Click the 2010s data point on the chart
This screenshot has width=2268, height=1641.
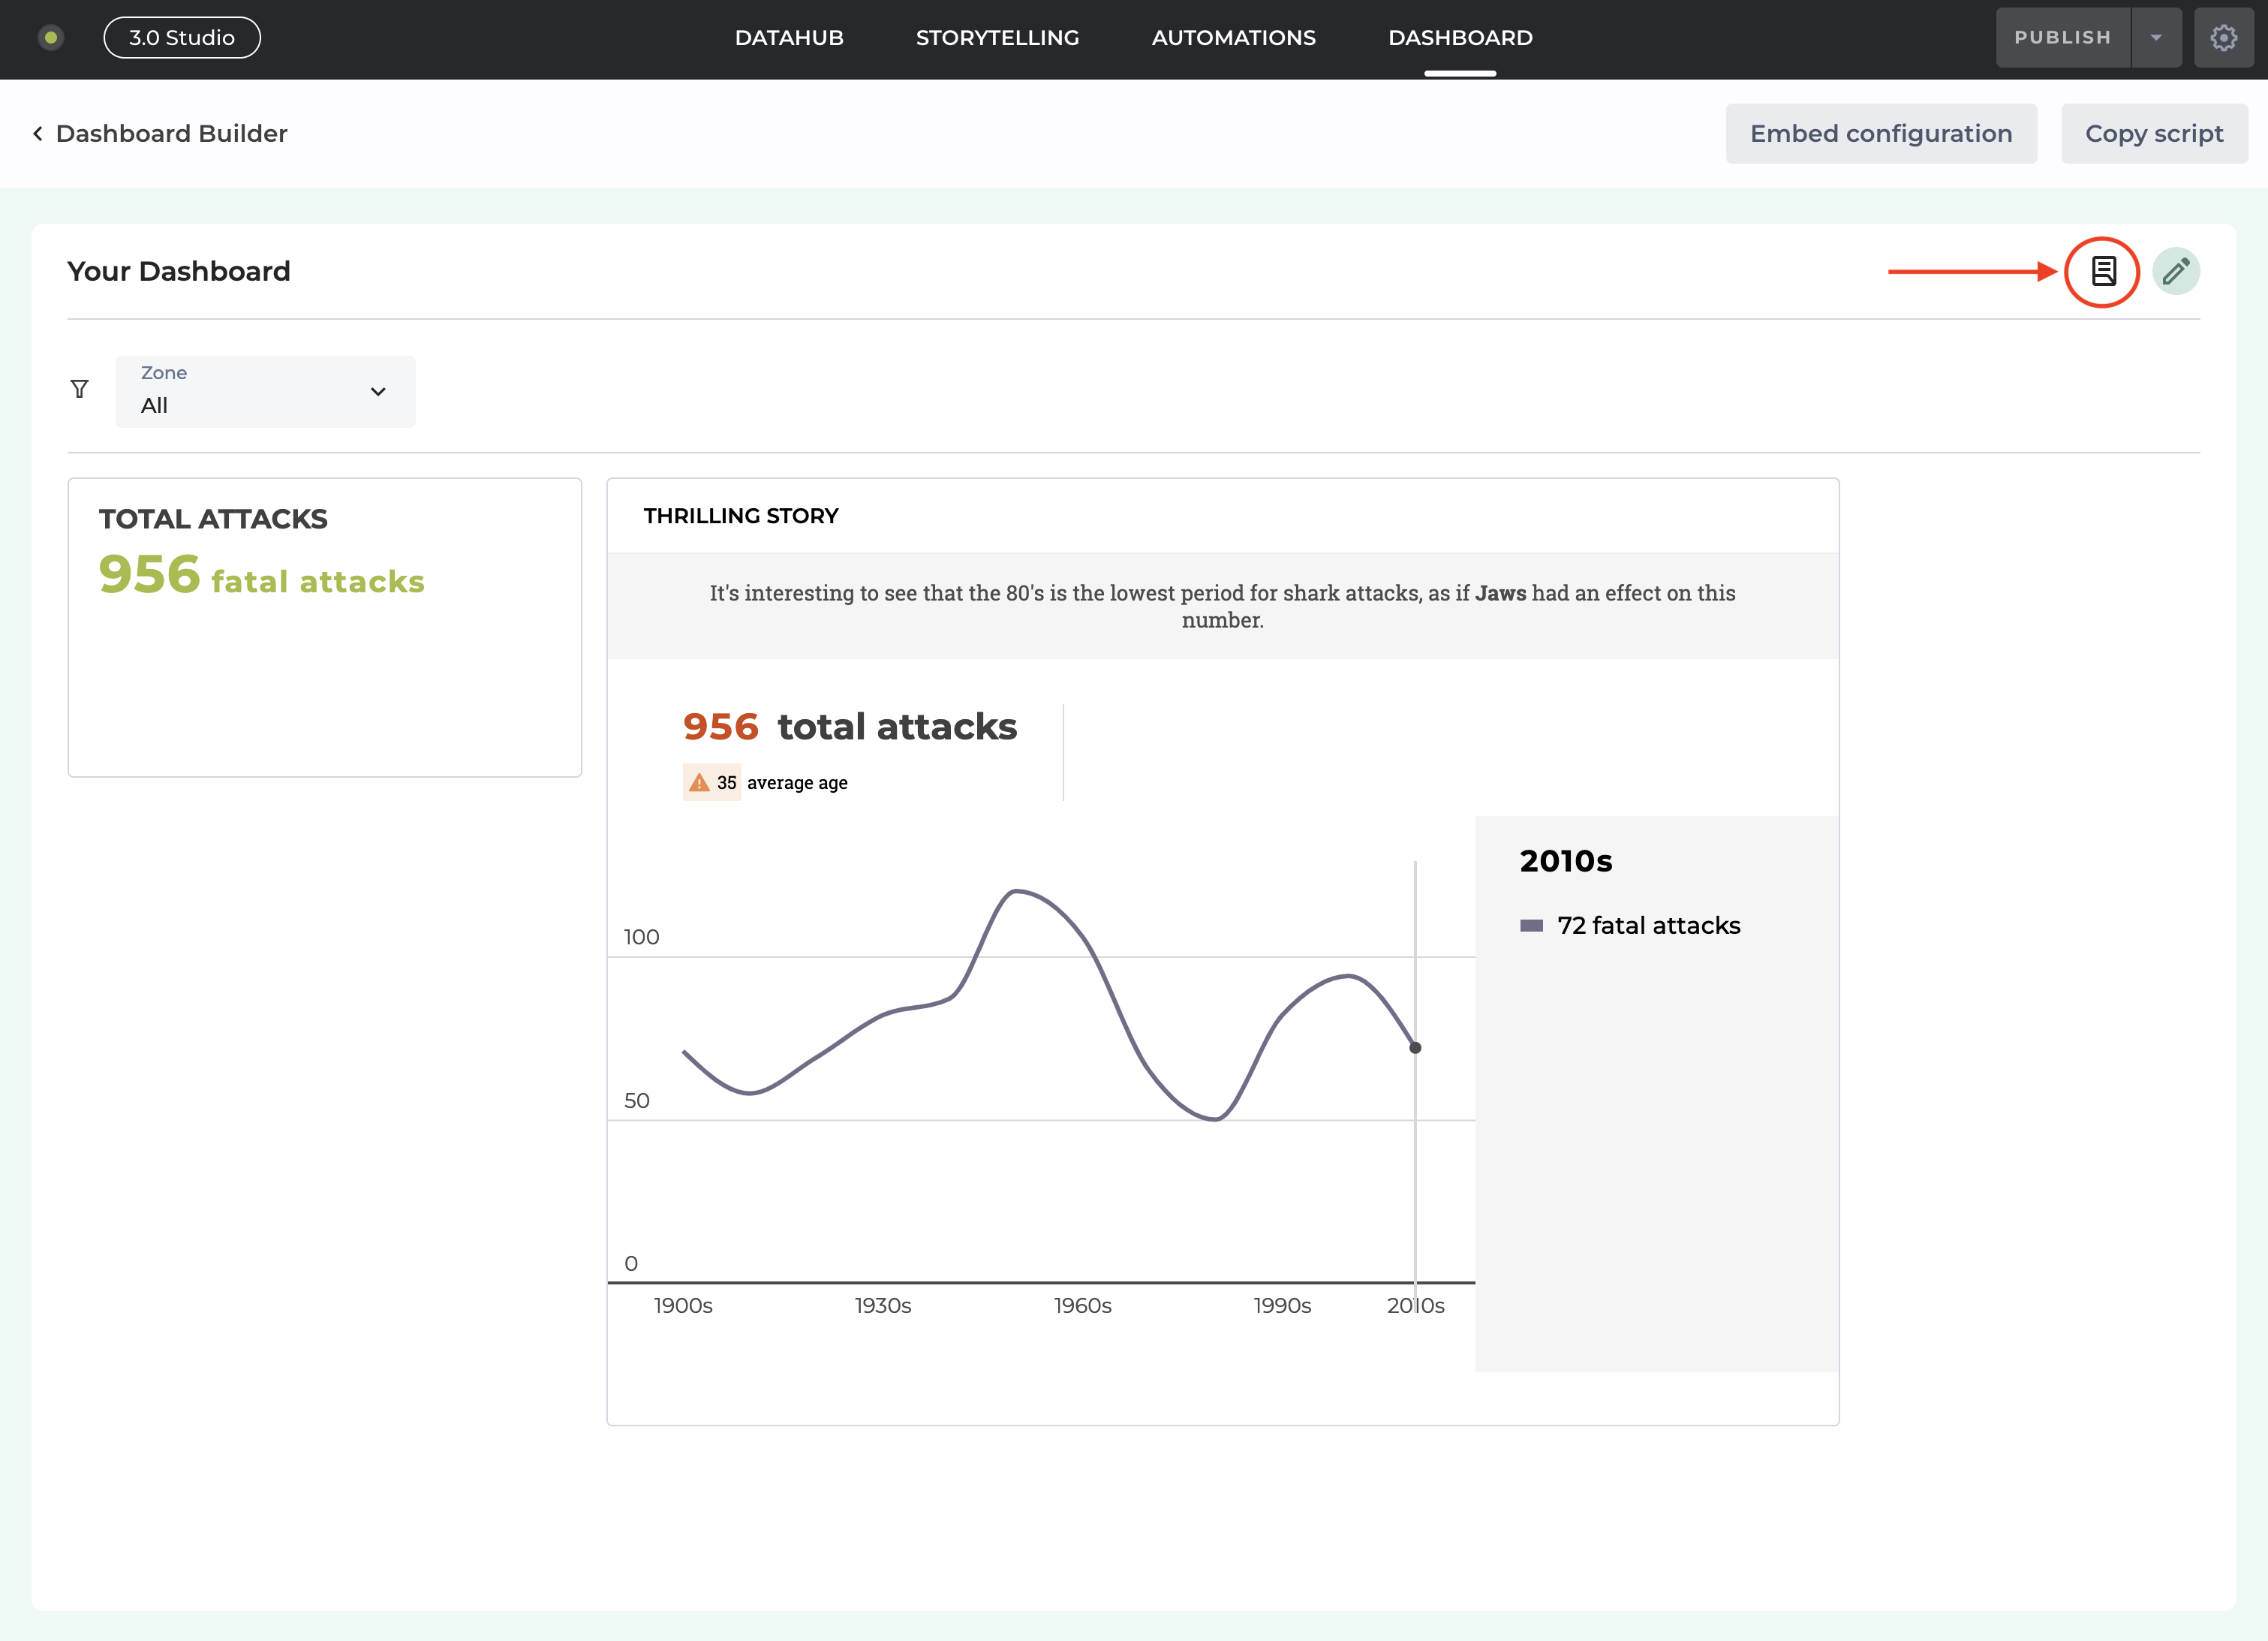pyautogui.click(x=1415, y=1047)
